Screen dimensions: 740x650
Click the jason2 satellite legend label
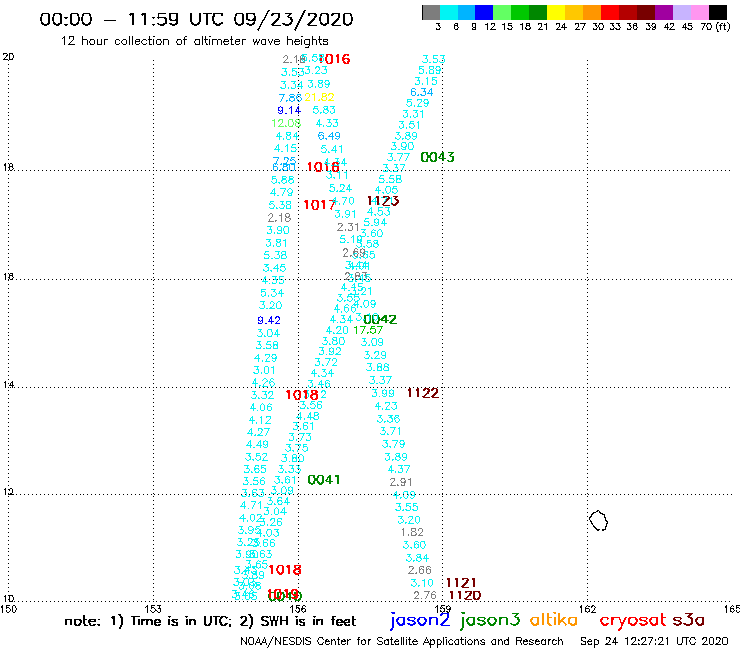click(x=420, y=621)
